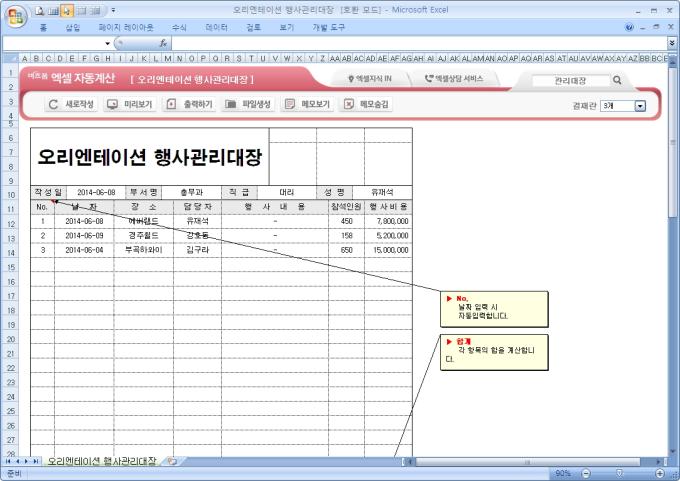The height and width of the screenshot is (481, 680).
Task: Open the 홈 ribbon tab
Action: 43,28
